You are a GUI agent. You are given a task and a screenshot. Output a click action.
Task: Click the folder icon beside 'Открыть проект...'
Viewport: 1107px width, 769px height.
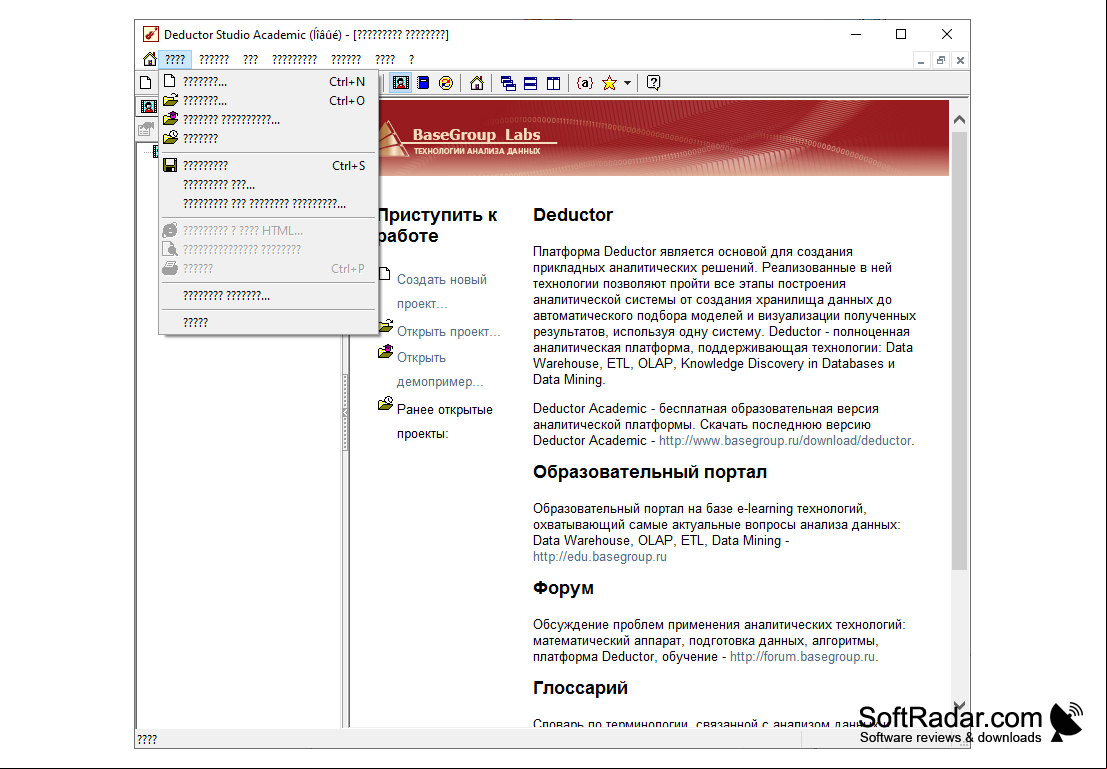(385, 326)
